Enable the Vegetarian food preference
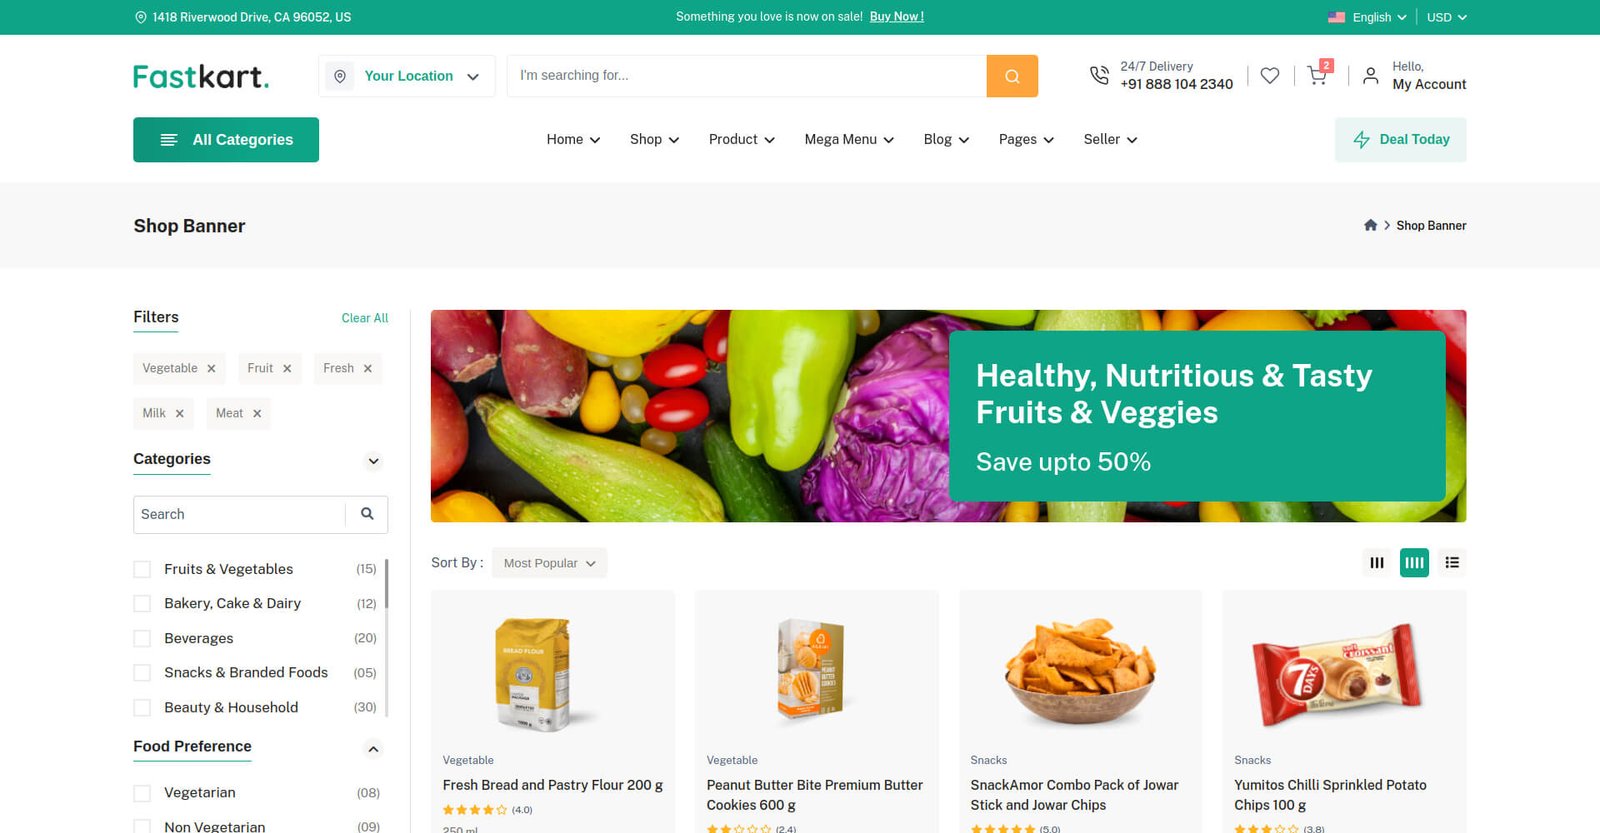This screenshot has width=1600, height=833. click(142, 793)
